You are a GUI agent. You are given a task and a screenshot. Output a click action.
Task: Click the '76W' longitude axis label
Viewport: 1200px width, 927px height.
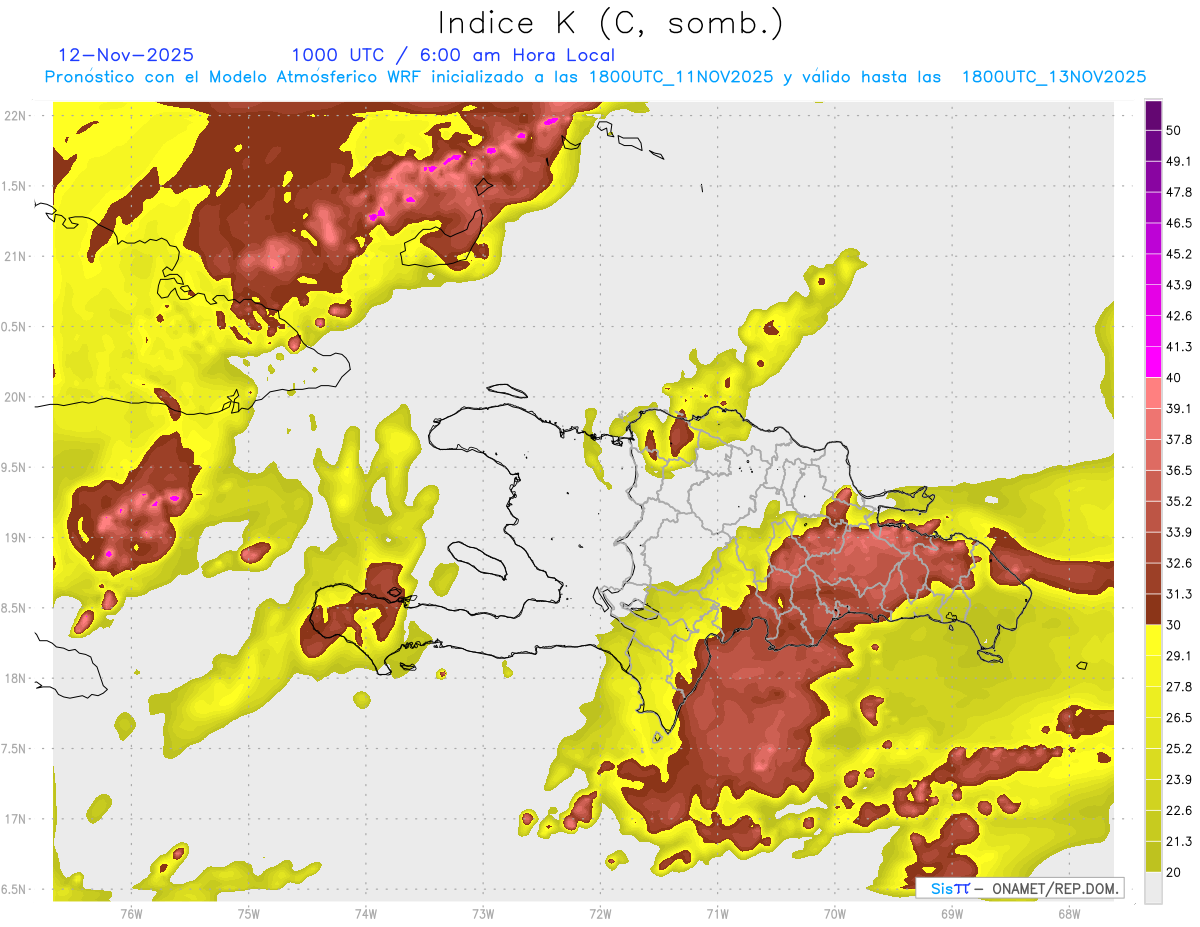click(x=132, y=914)
